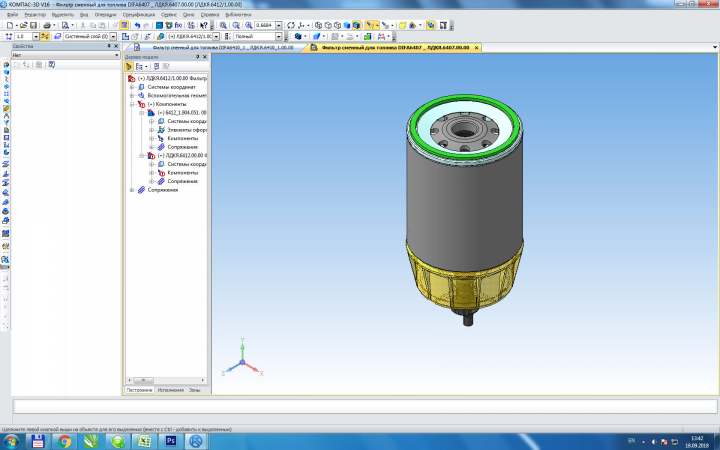Image resolution: width=720 pixels, height=450 pixels.
Task: Expand the Системы координат tree node
Action: point(132,87)
